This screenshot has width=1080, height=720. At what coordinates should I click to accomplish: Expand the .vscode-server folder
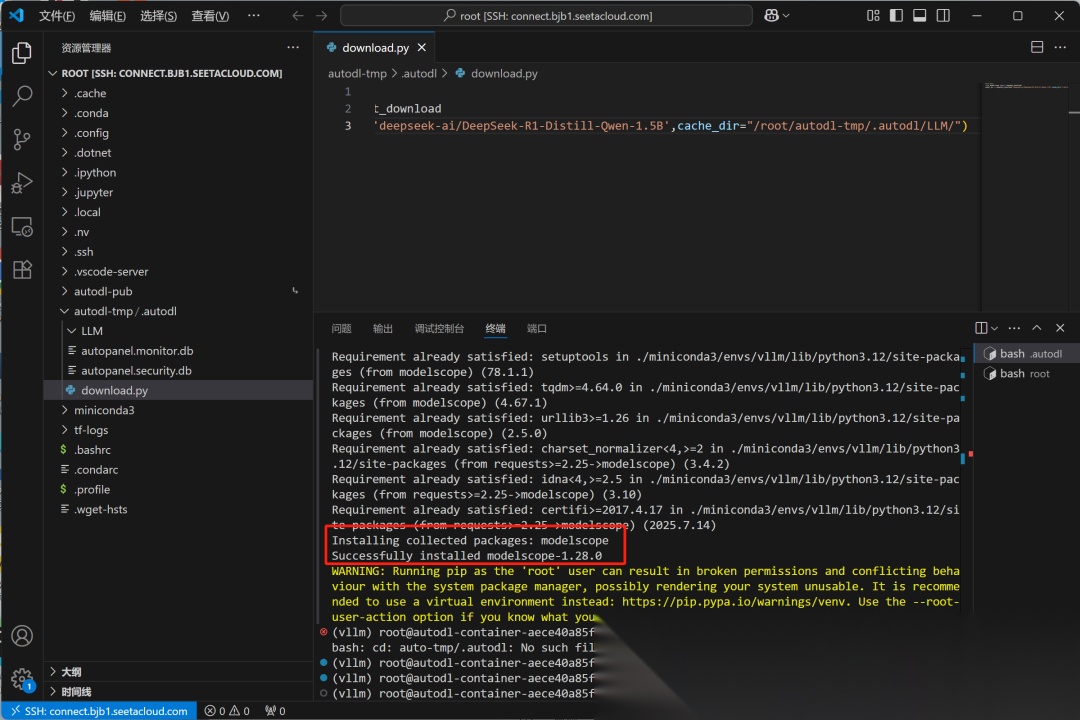click(x=178, y=271)
